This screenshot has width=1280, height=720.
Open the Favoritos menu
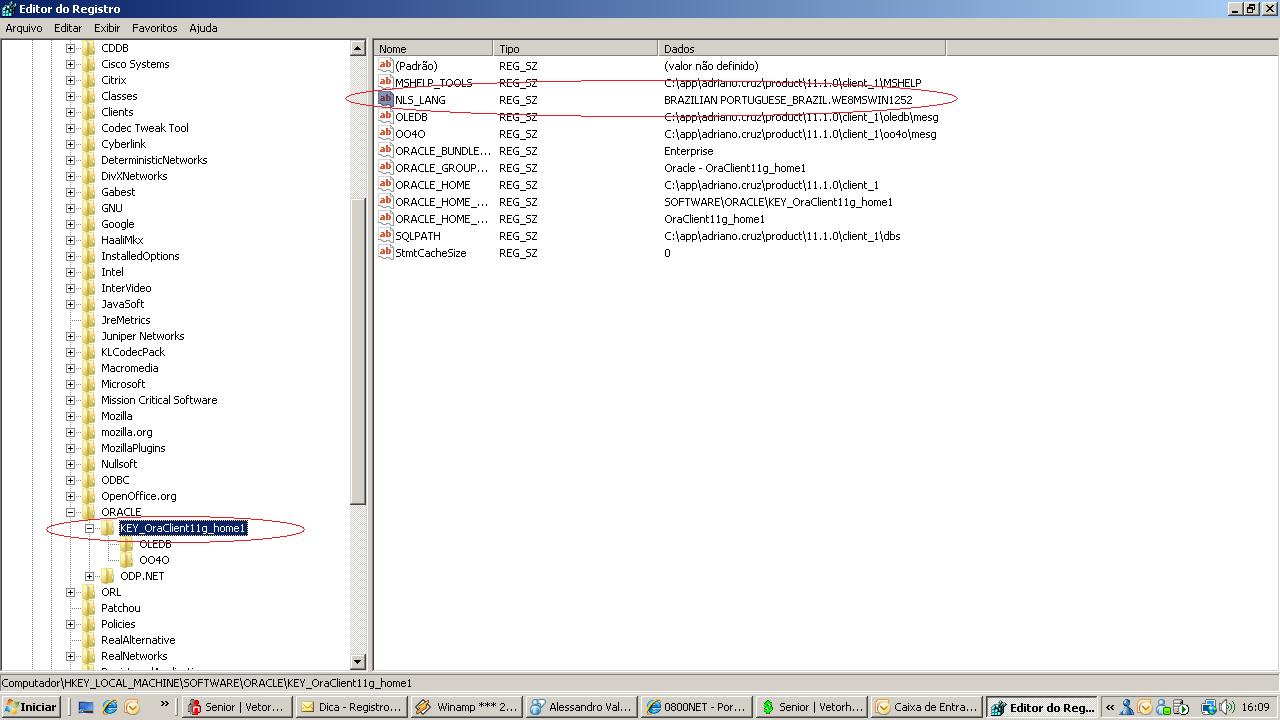154,28
